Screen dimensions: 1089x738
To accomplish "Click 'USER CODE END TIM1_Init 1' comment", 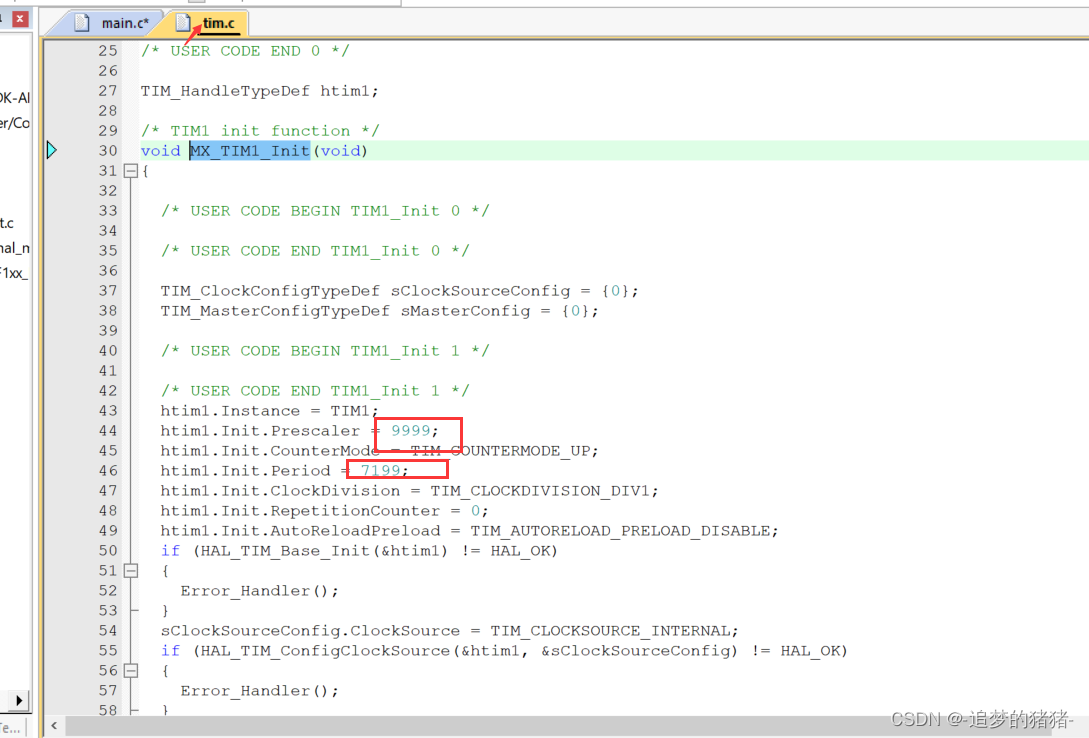I will [315, 391].
